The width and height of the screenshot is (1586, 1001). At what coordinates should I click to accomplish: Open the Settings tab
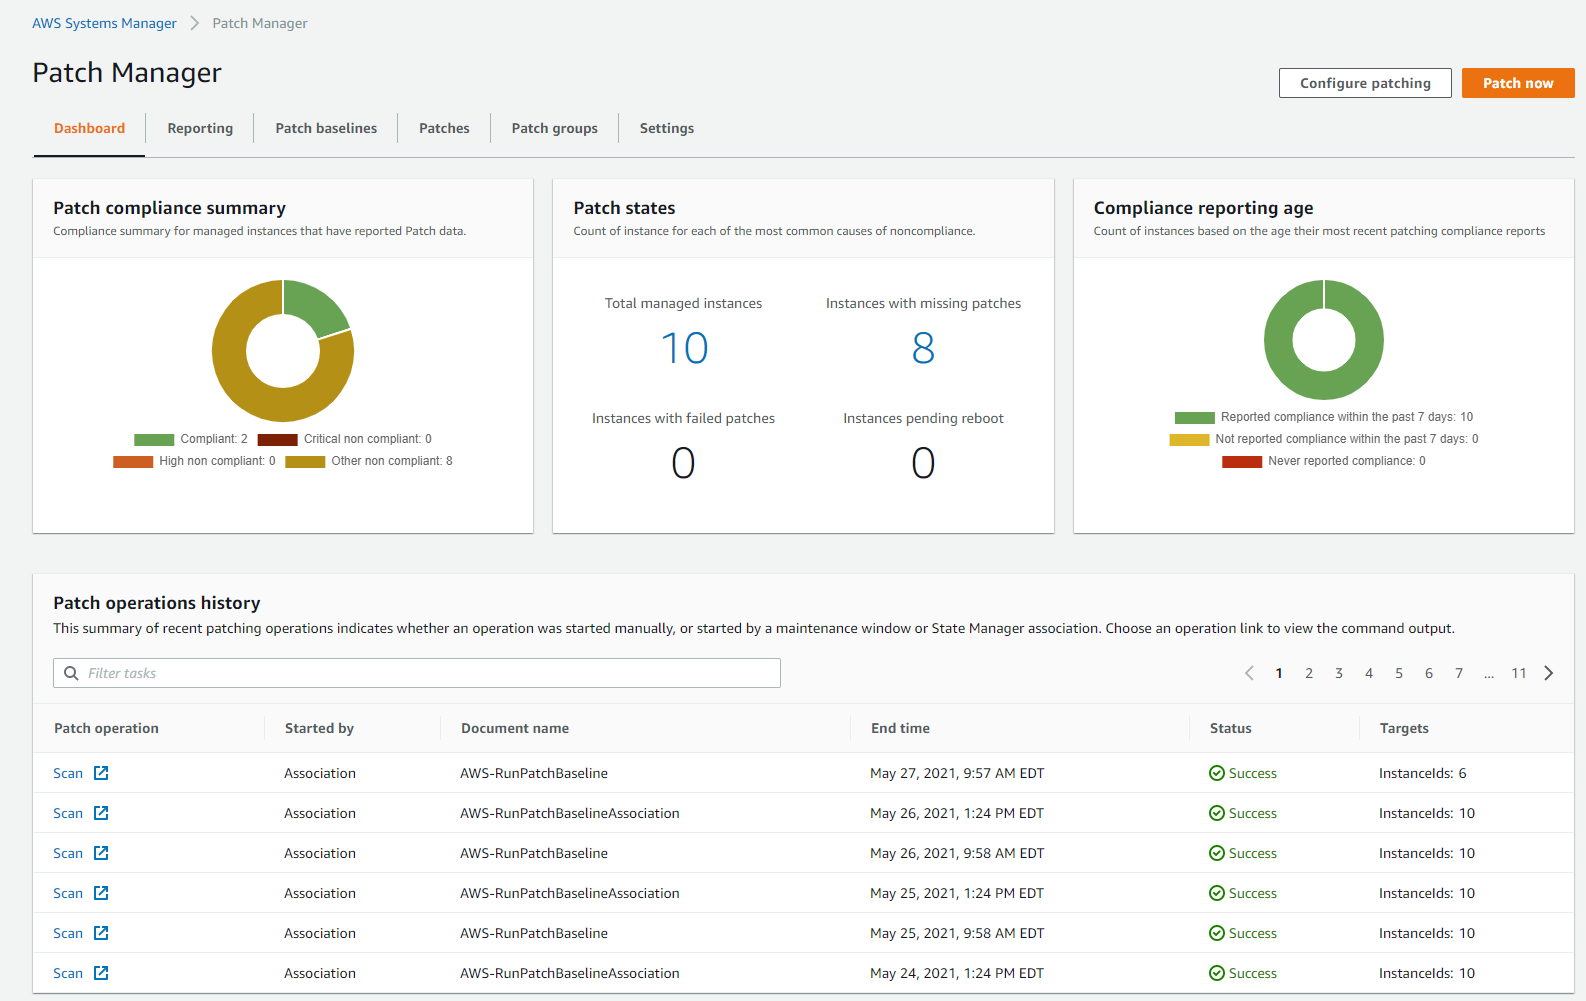pyautogui.click(x=666, y=128)
